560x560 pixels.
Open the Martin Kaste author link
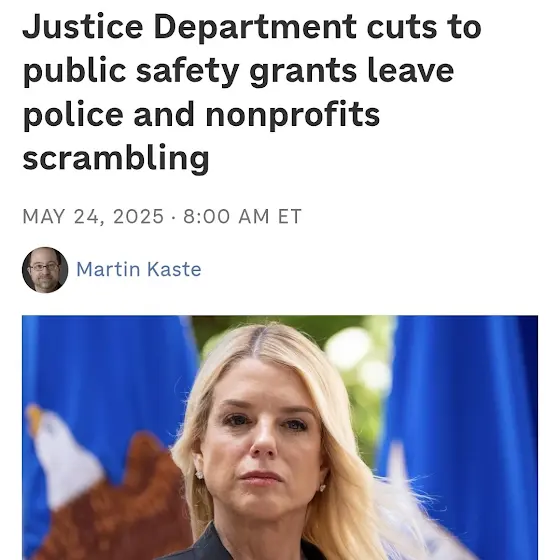[139, 269]
